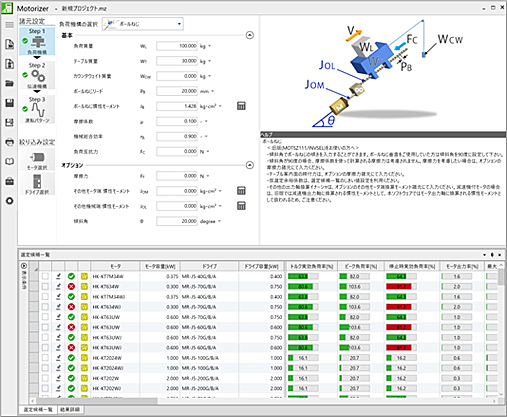Click yellow SV icon in HK-KT2024W row

pyautogui.click(x=84, y=358)
